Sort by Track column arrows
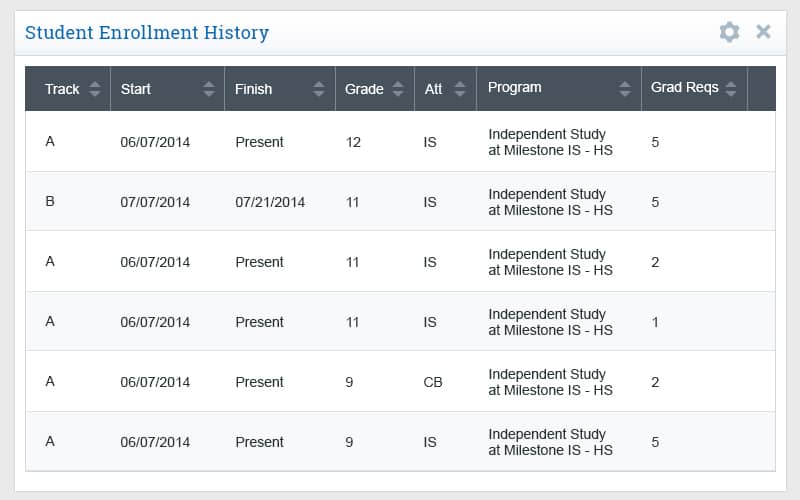The width and height of the screenshot is (800, 500). 94,89
